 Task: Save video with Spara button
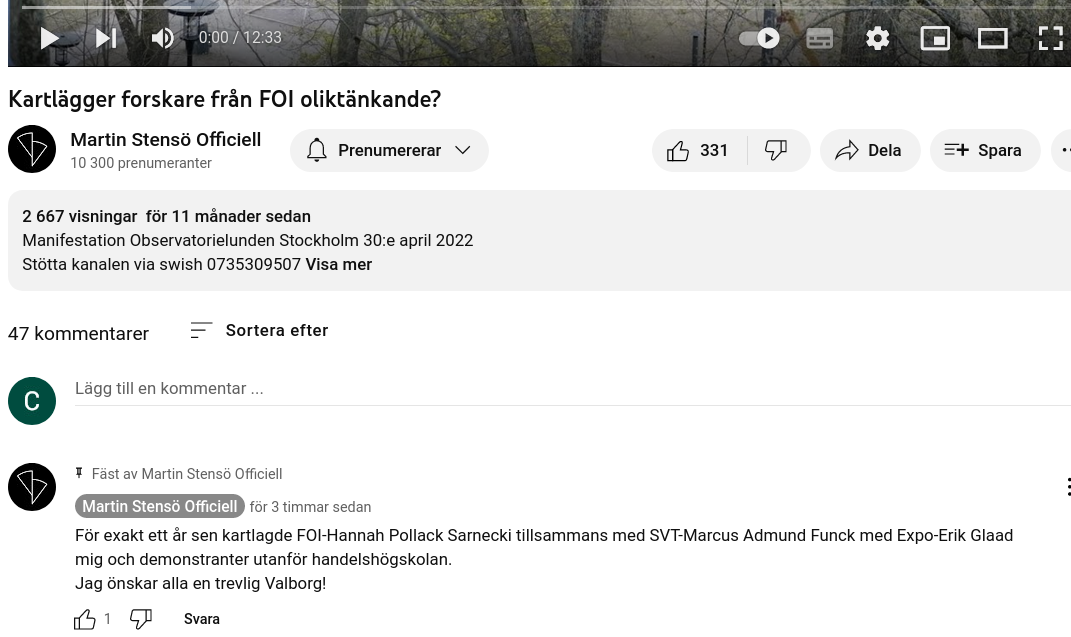984,150
